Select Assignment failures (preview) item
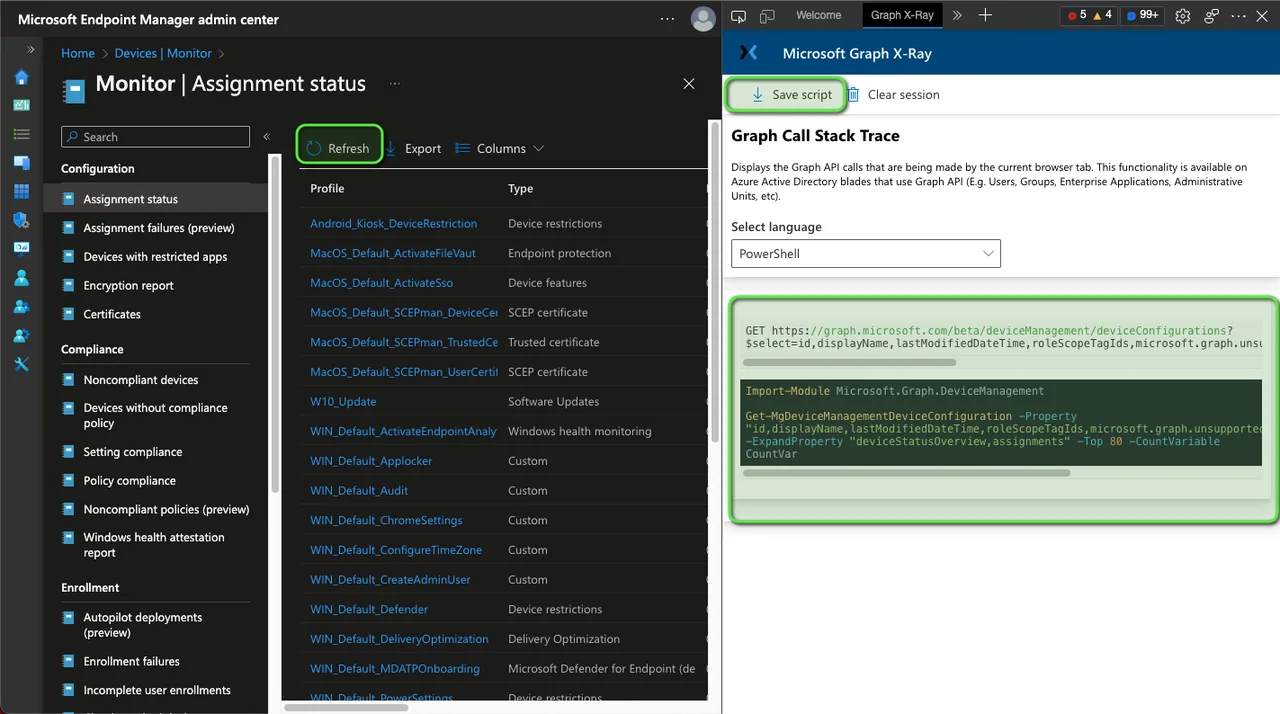The image size is (1280, 714). click(x=156, y=228)
